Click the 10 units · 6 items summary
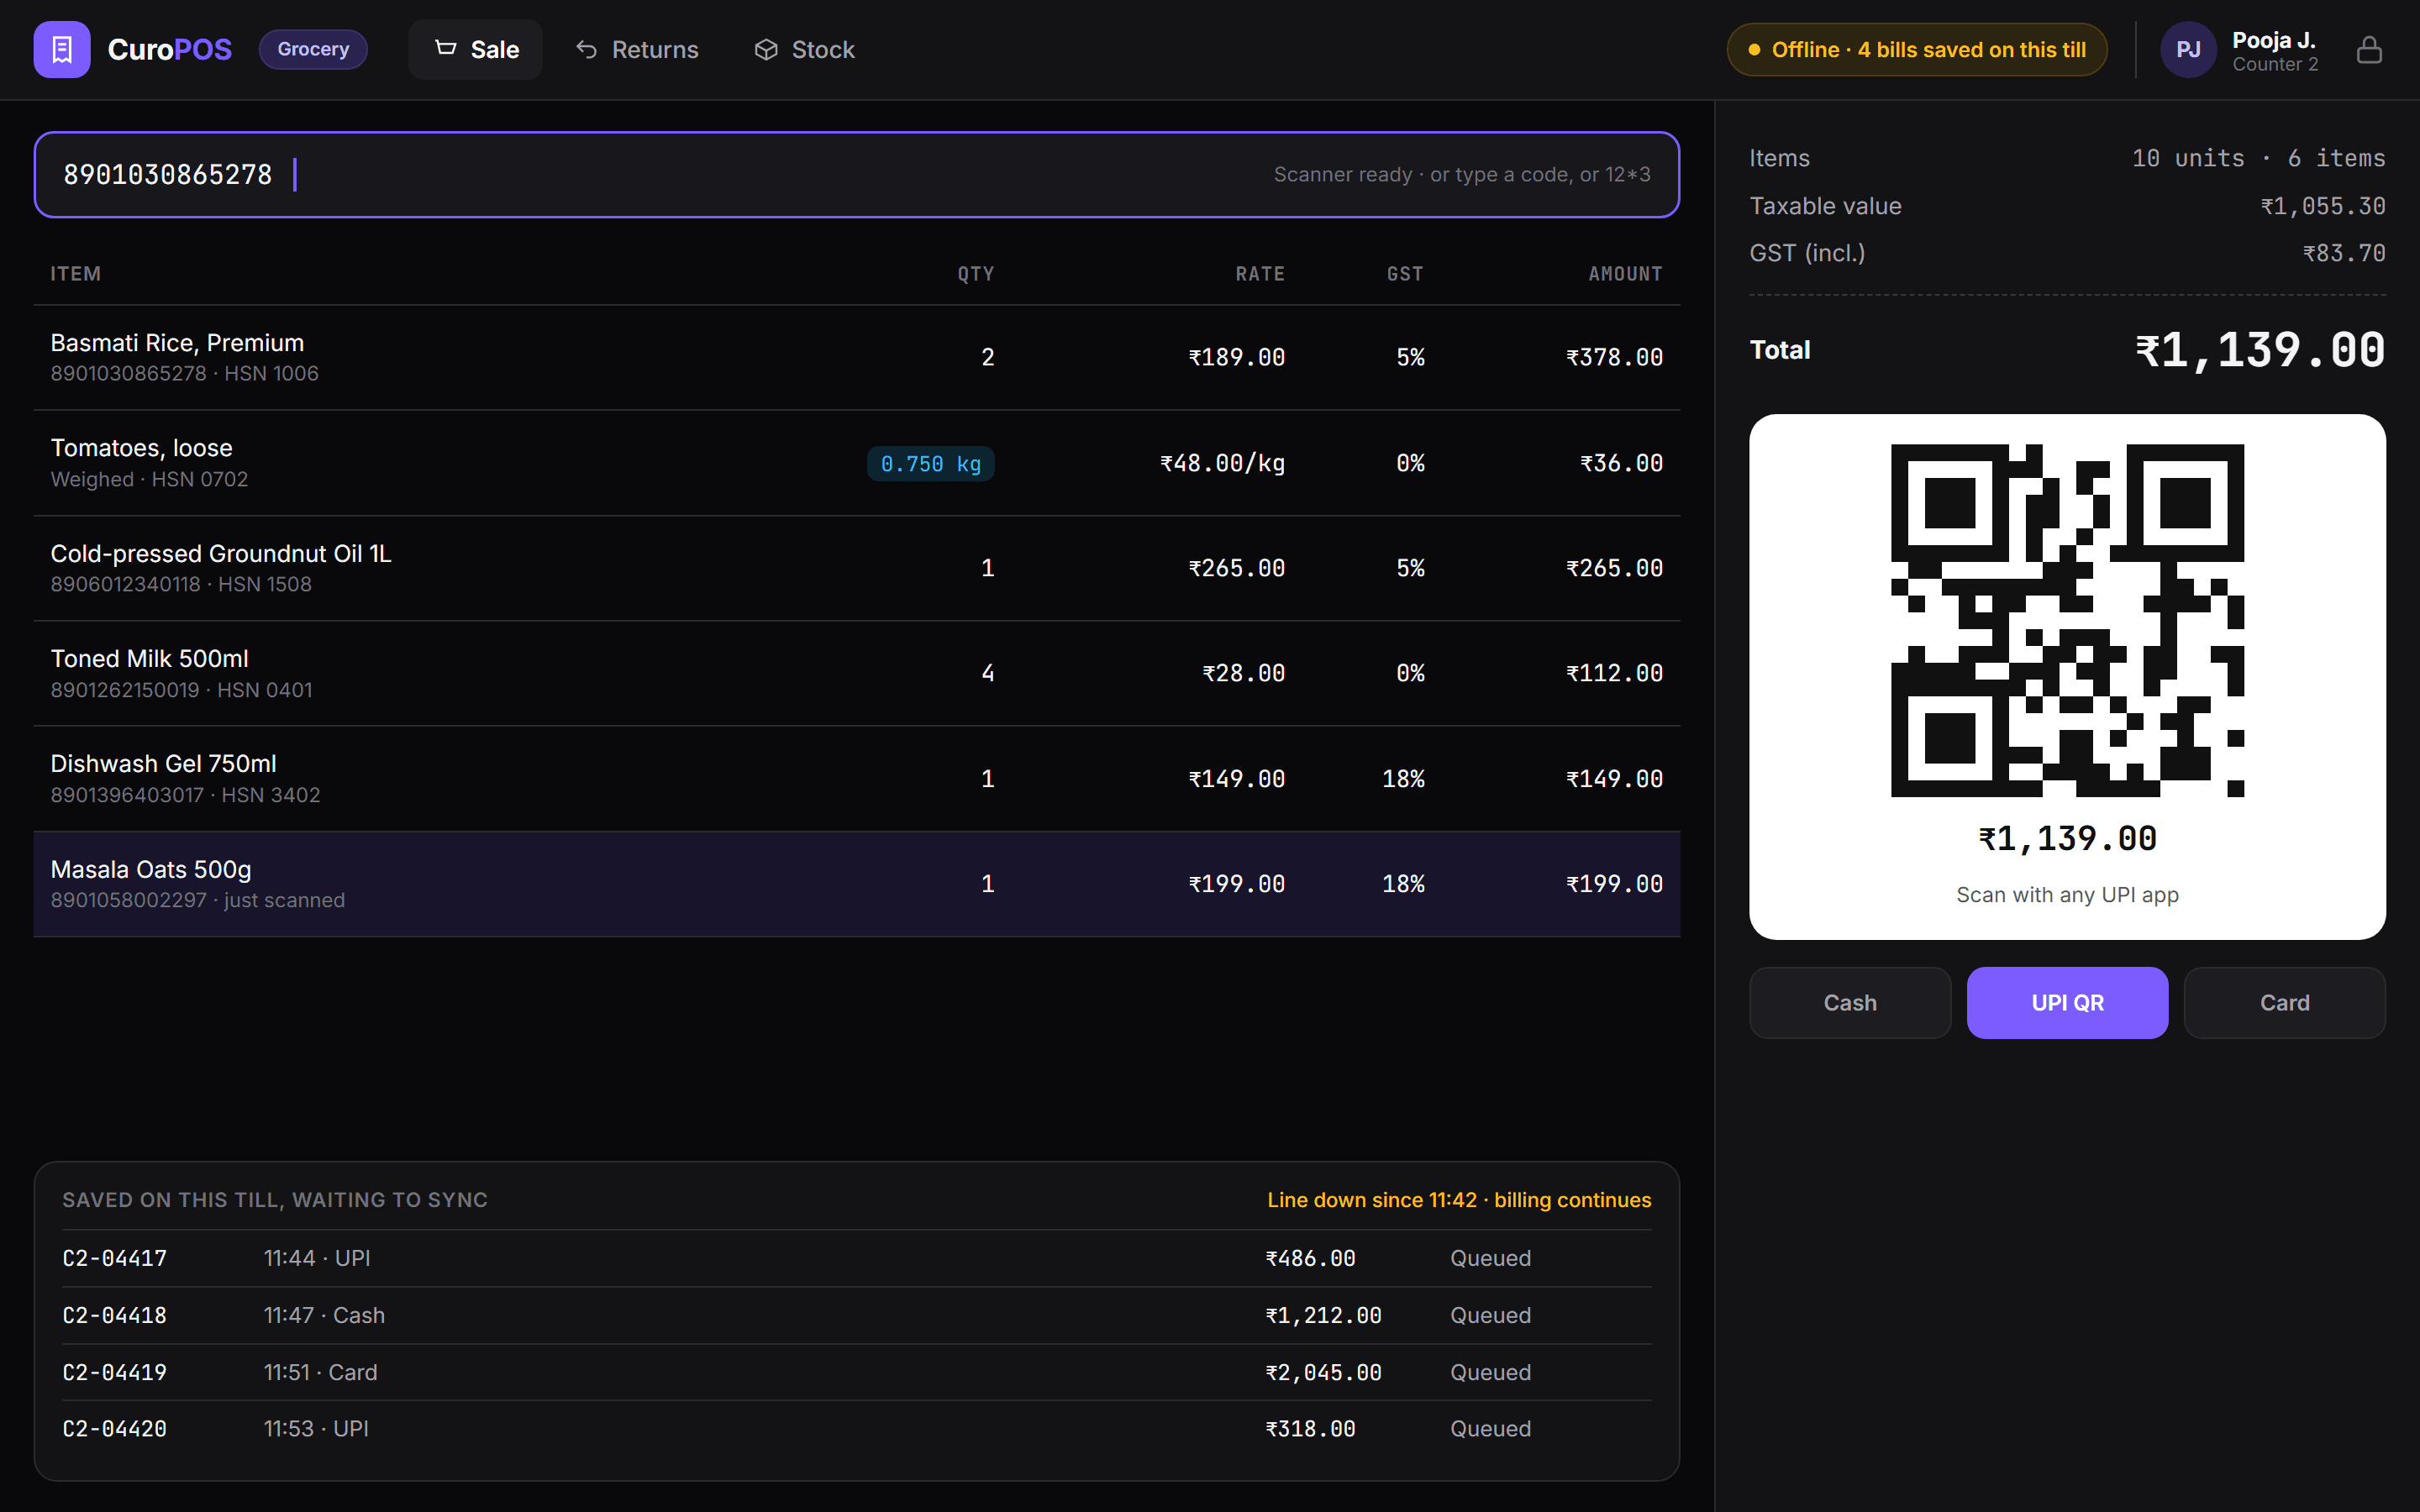 pos(2258,158)
